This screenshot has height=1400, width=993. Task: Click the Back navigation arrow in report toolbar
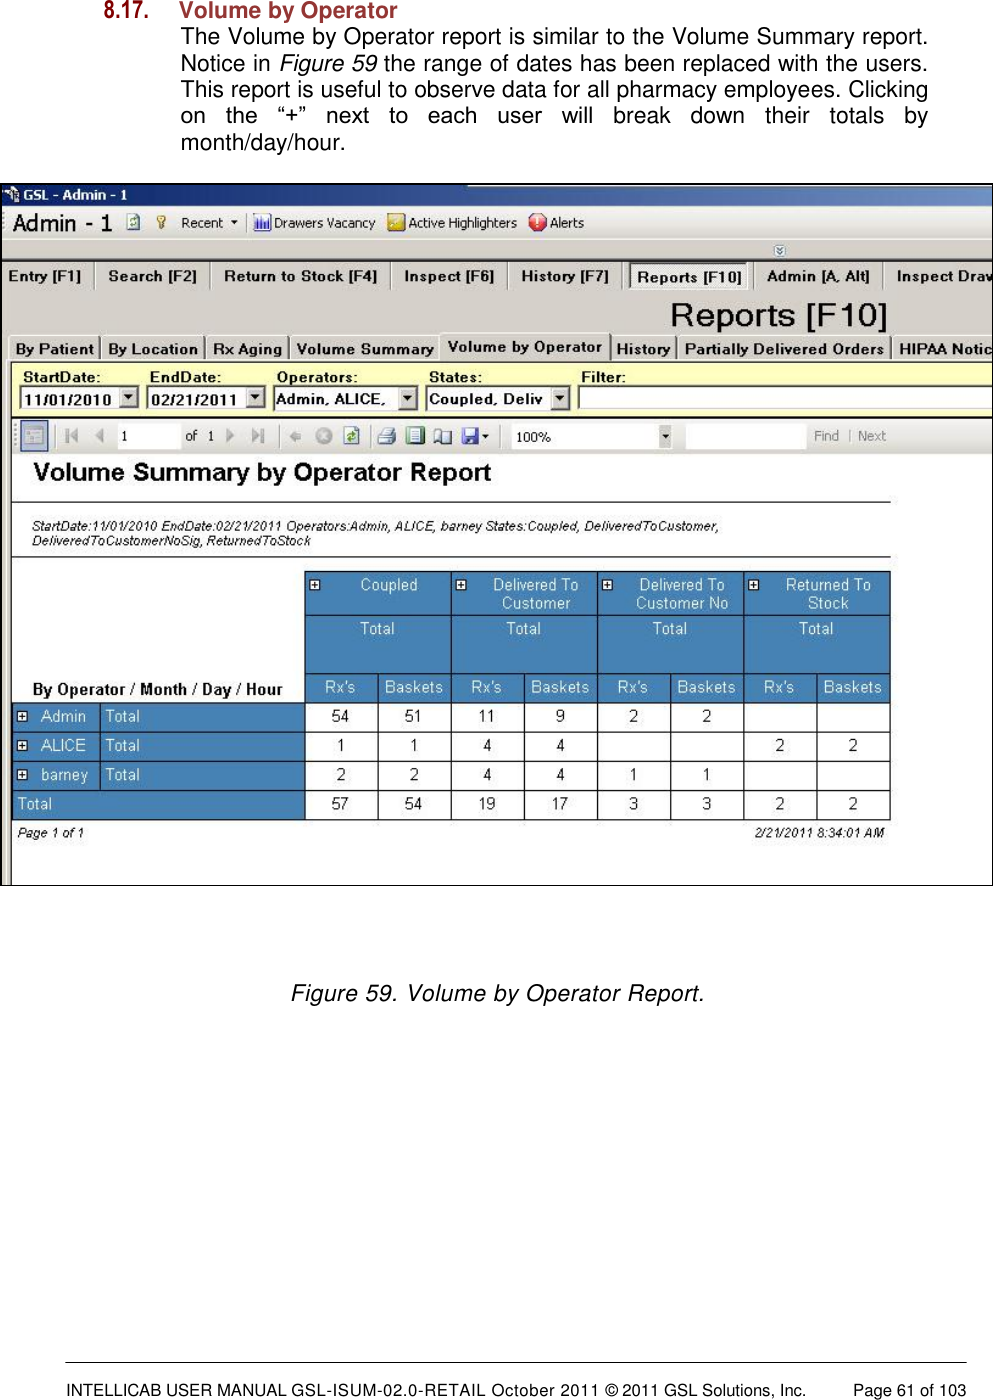coord(296,435)
